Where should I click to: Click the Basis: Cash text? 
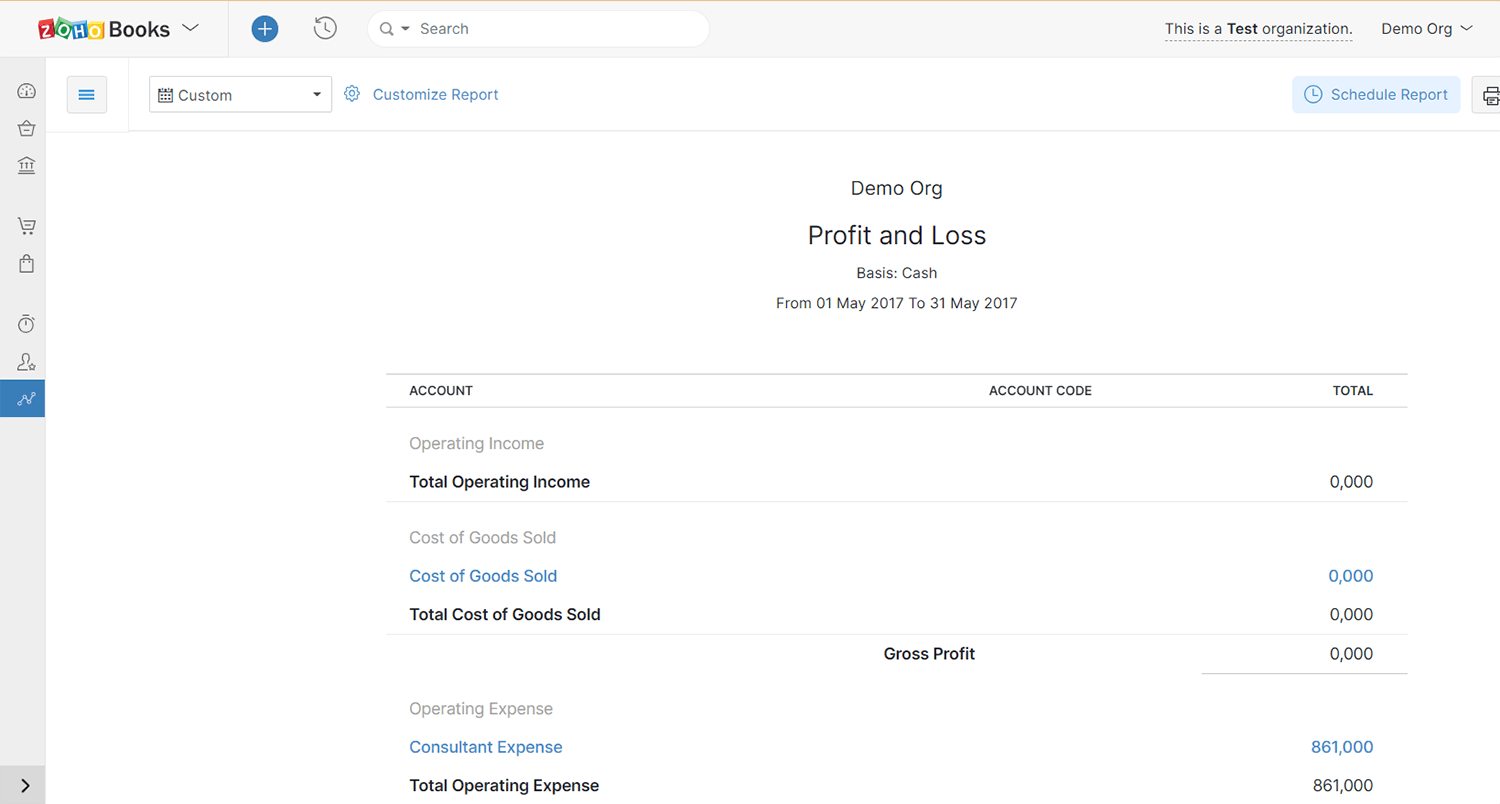pyautogui.click(x=897, y=273)
